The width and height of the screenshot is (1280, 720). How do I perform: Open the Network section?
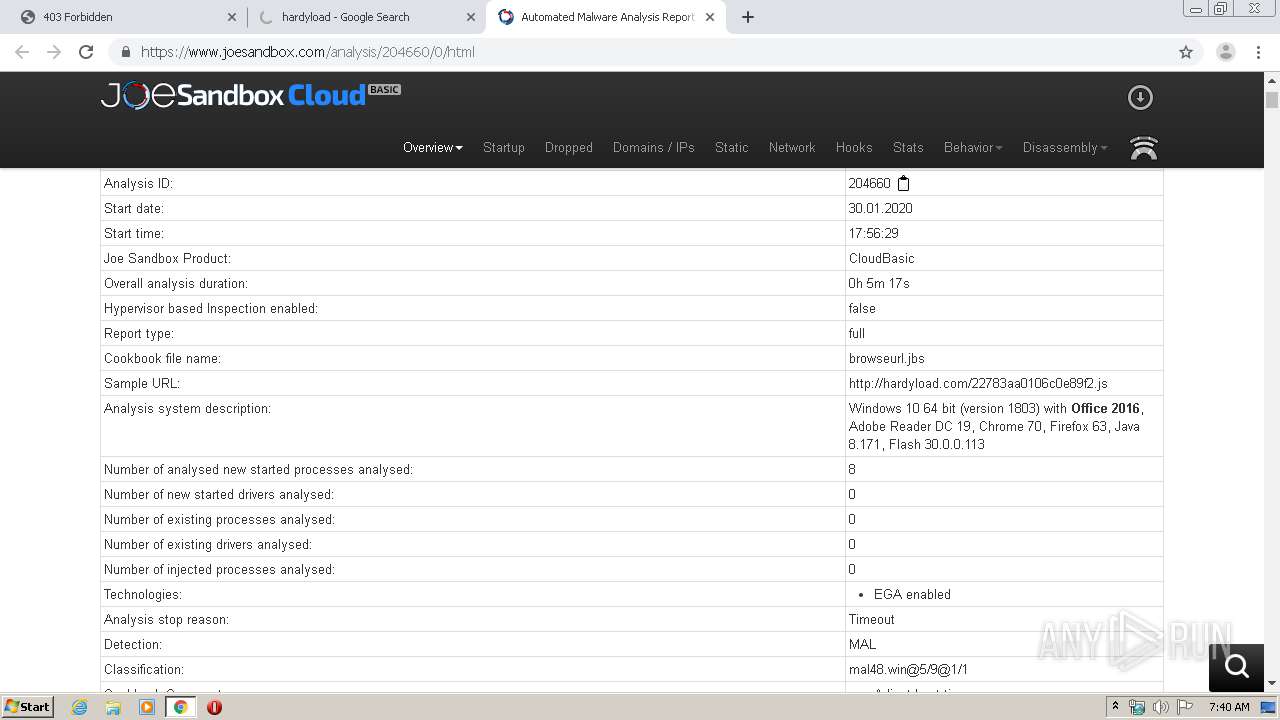pyautogui.click(x=792, y=147)
